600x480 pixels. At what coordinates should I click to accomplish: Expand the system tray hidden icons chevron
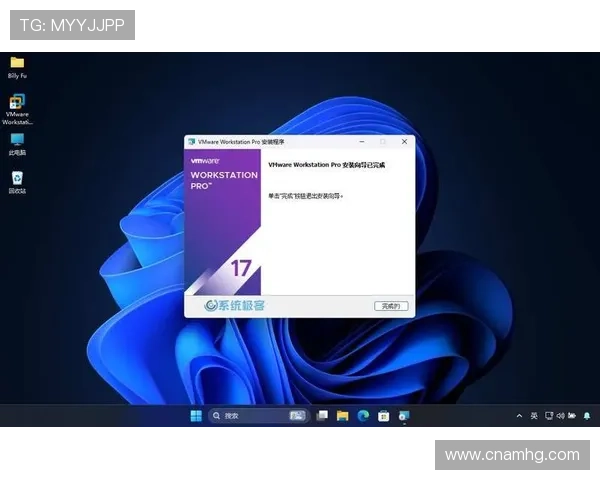click(519, 415)
